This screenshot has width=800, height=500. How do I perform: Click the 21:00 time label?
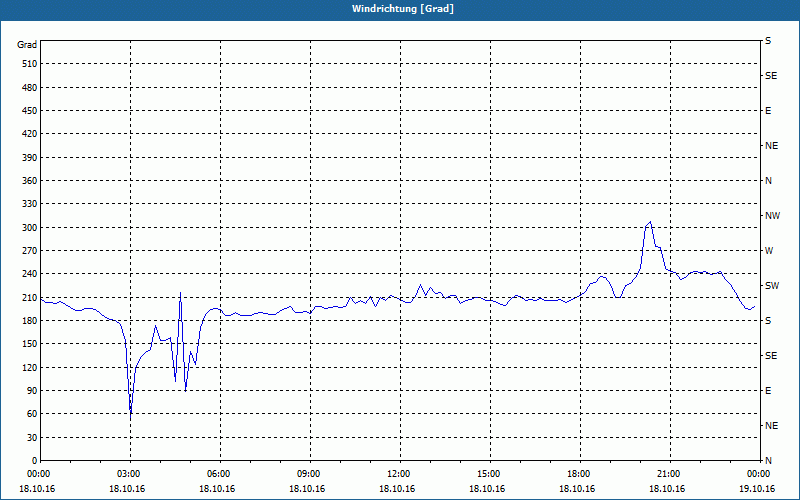(670, 474)
